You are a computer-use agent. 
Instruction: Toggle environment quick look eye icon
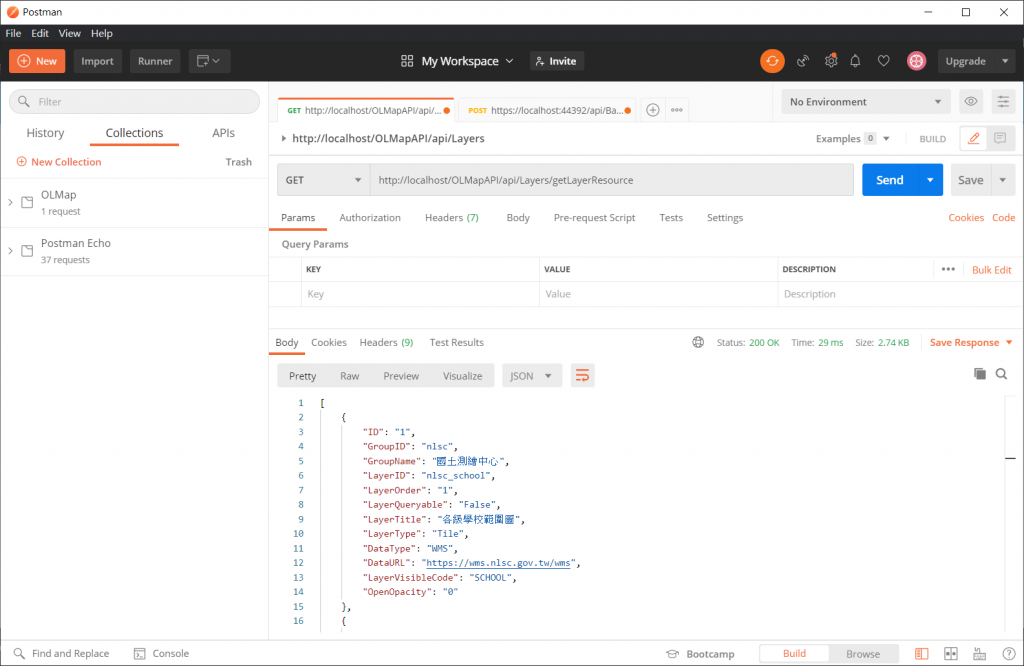[970, 101]
